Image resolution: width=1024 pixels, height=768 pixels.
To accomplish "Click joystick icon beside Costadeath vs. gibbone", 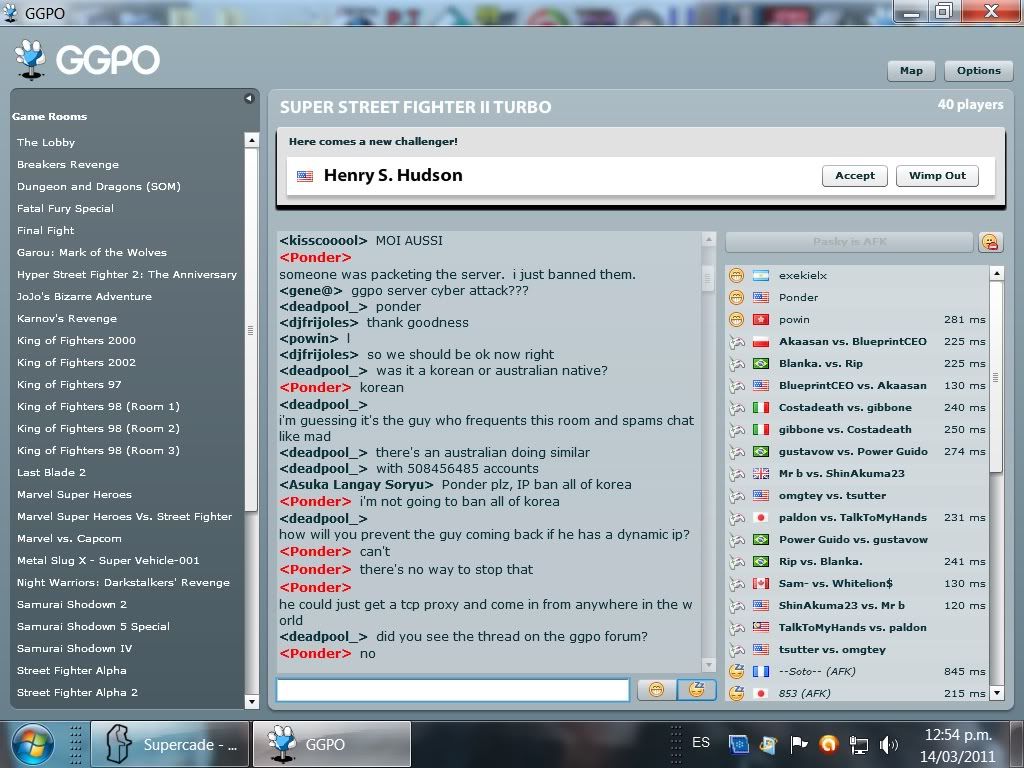I will pos(737,408).
